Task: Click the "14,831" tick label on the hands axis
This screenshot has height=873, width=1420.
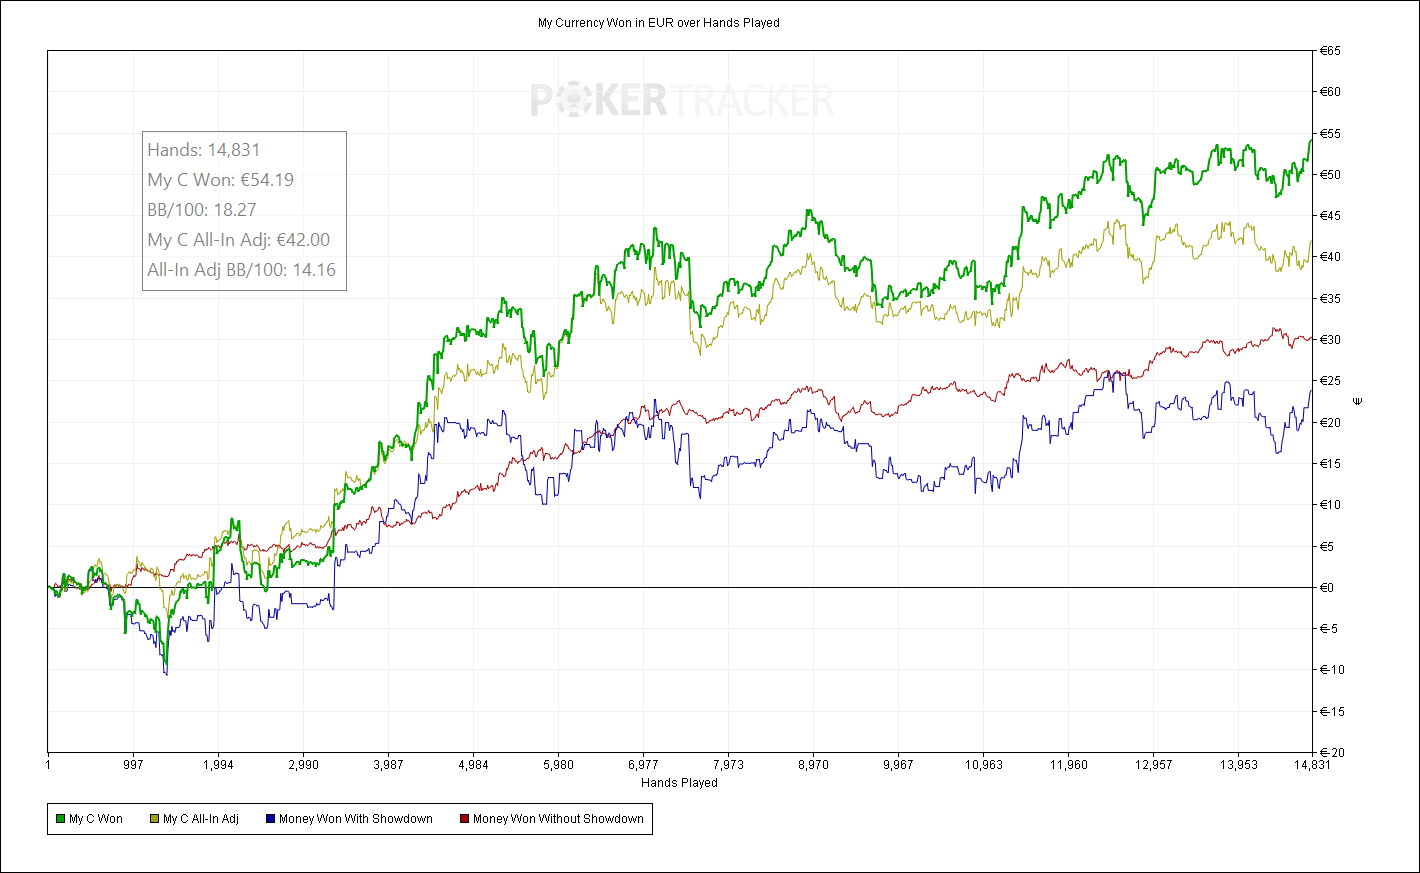Action: [x=1312, y=765]
